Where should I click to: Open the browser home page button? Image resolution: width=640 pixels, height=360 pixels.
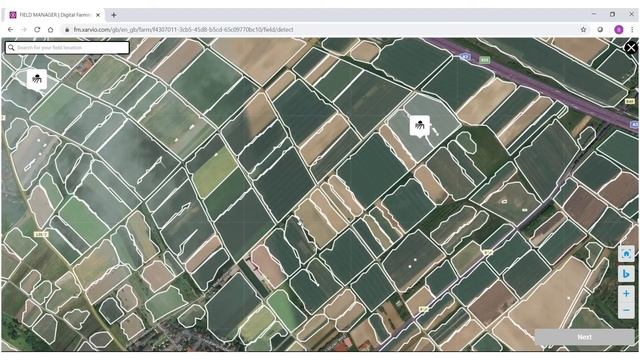(51, 29)
